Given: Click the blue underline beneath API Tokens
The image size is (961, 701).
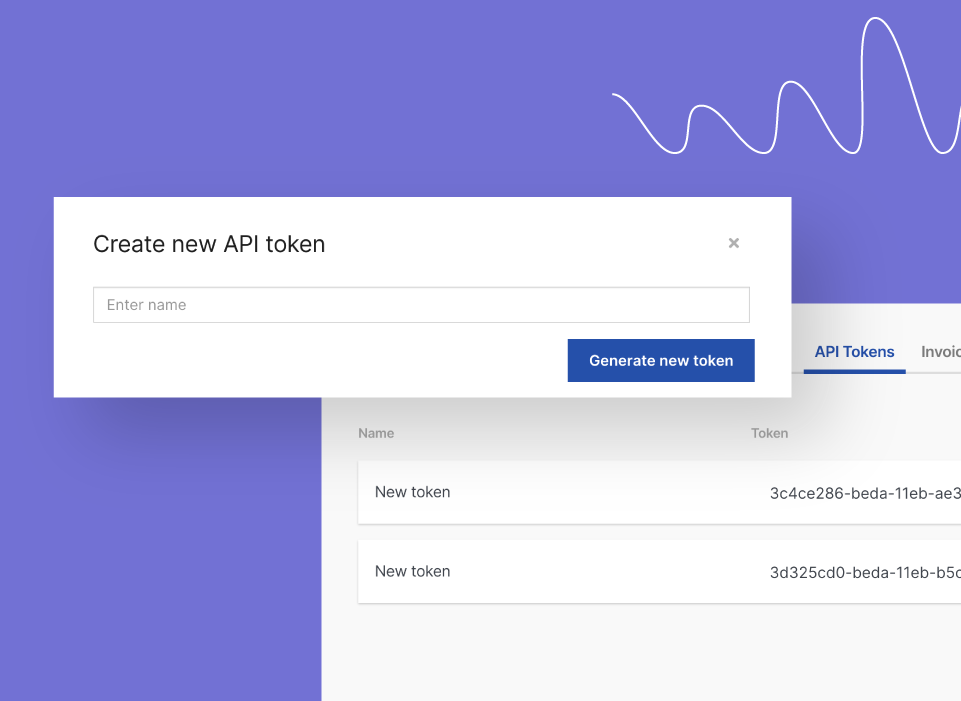Looking at the screenshot, I should tap(854, 371).
